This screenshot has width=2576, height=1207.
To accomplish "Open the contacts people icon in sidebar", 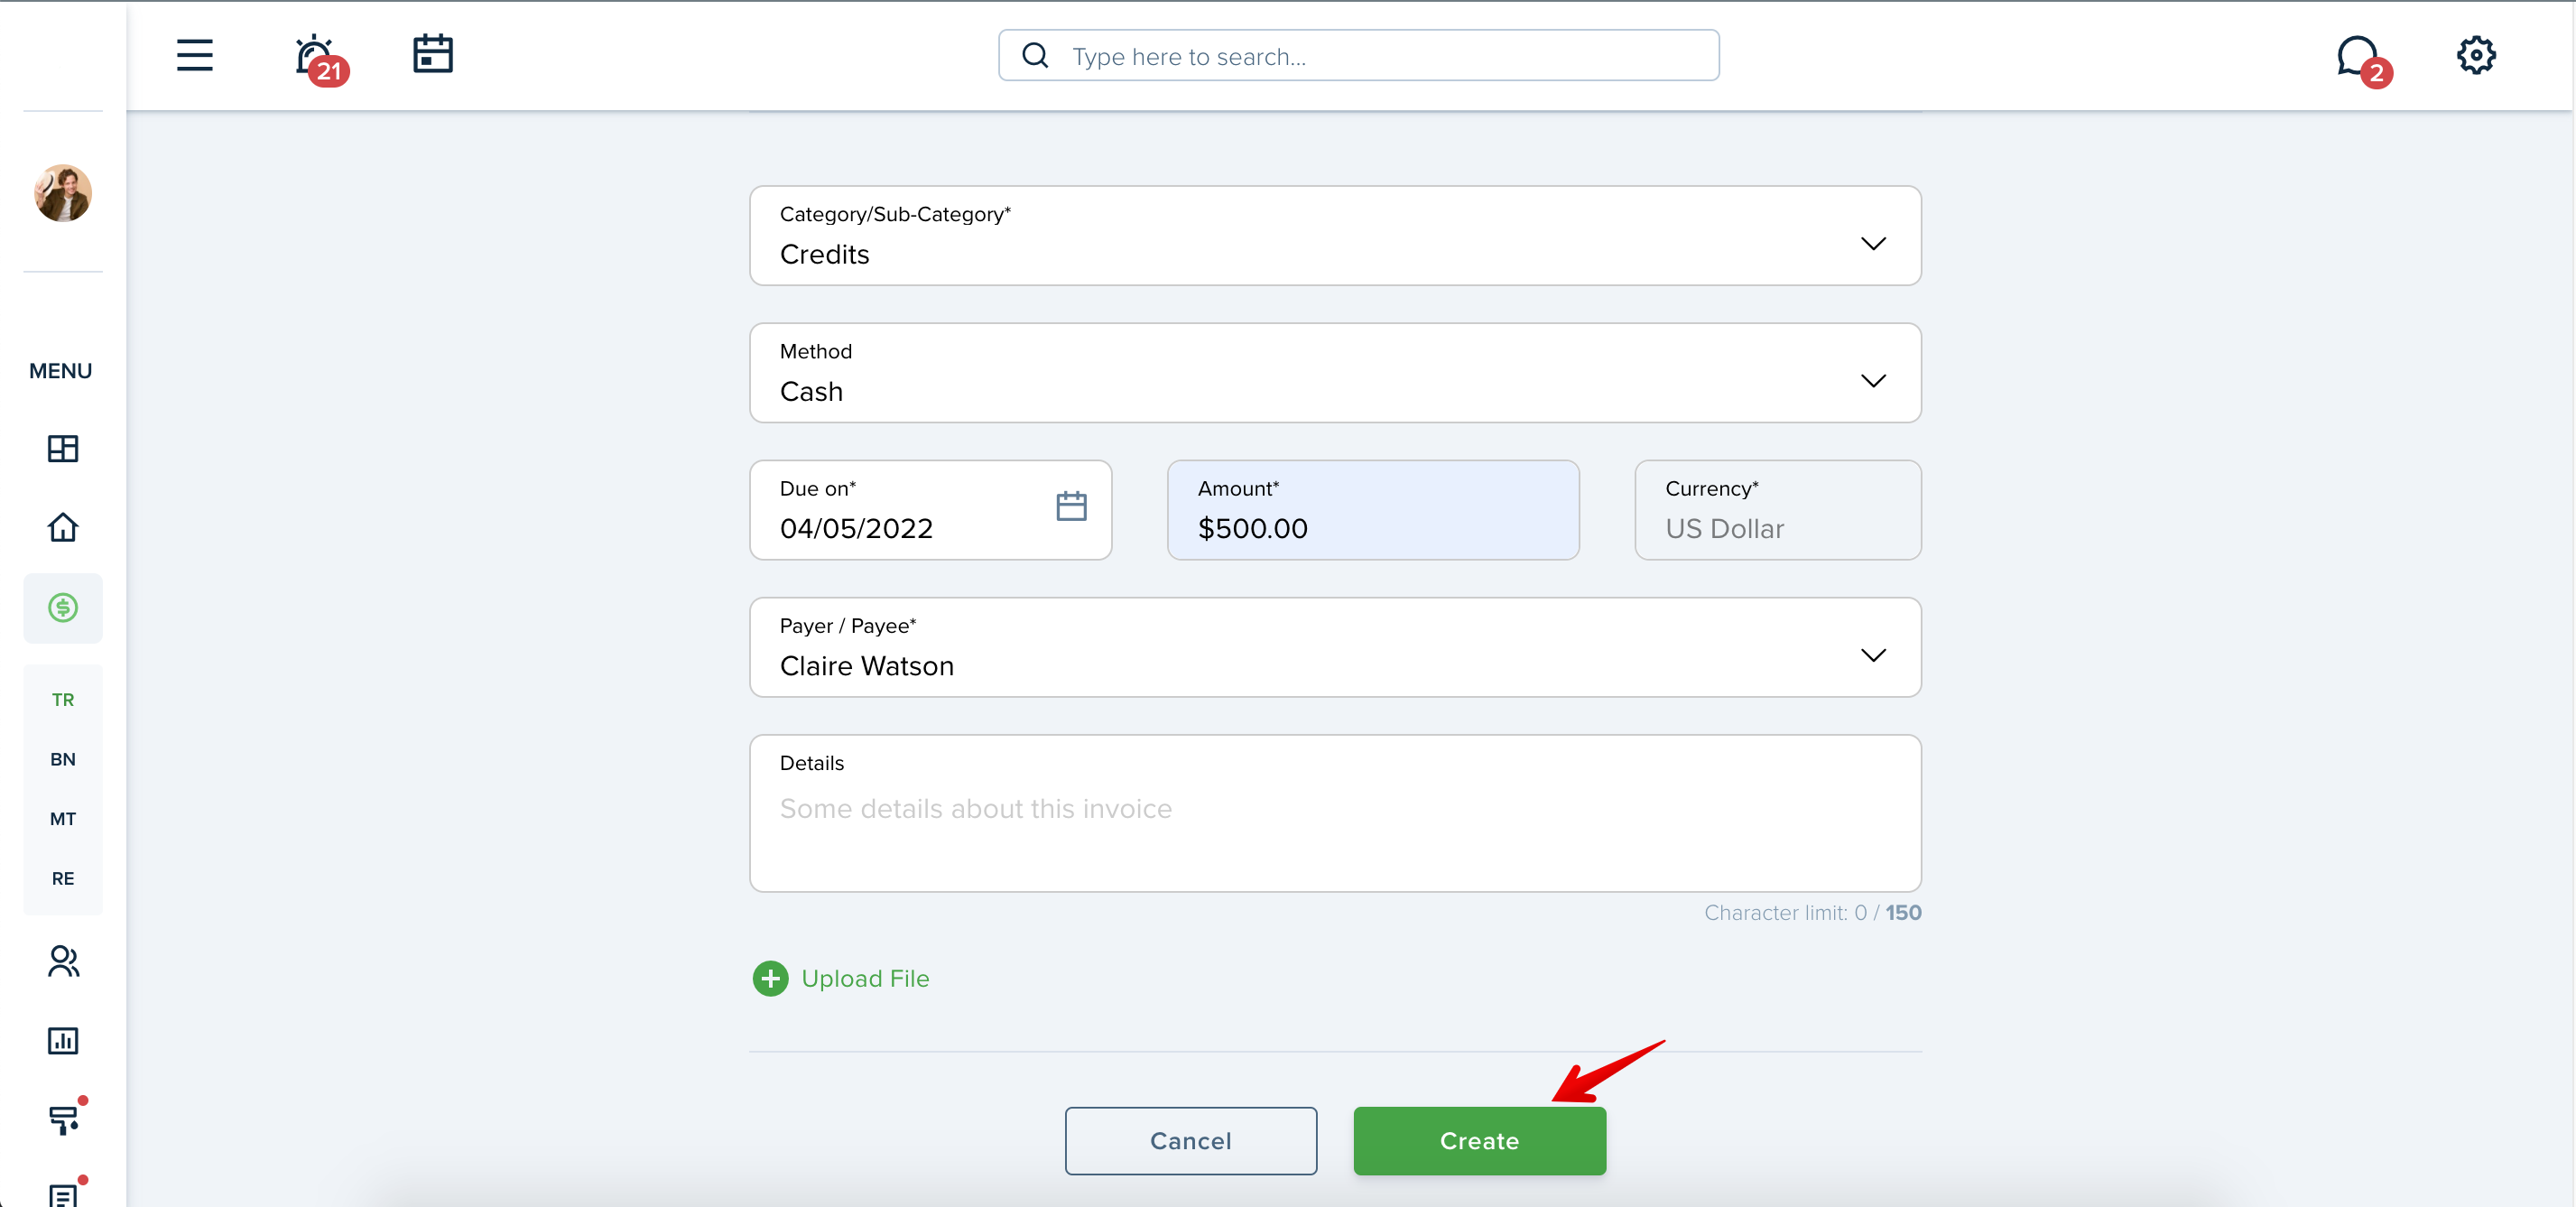I will 63,961.
